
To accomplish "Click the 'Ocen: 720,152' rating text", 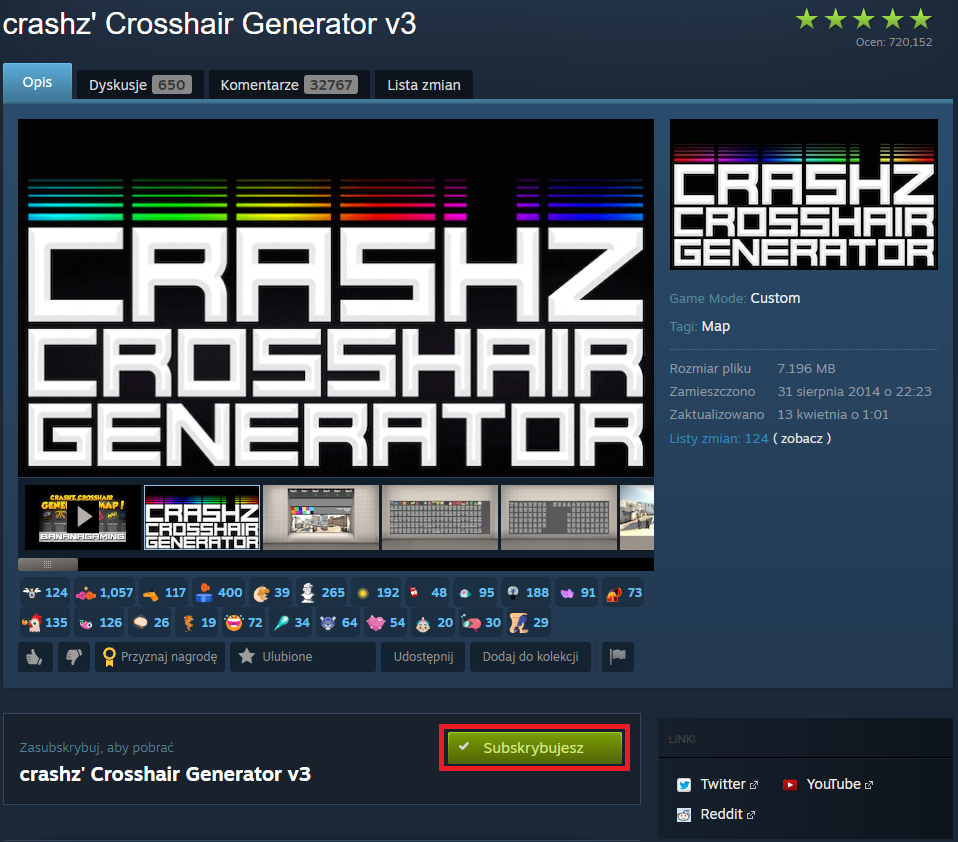I will point(894,42).
